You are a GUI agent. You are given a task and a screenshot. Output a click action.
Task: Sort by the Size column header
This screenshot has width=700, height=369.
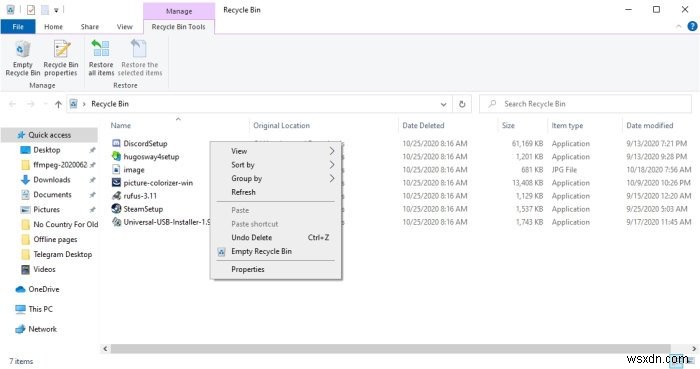pos(508,125)
